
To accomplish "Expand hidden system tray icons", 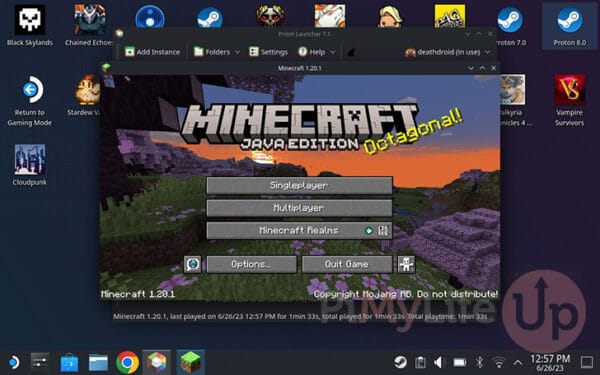I will (x=518, y=362).
